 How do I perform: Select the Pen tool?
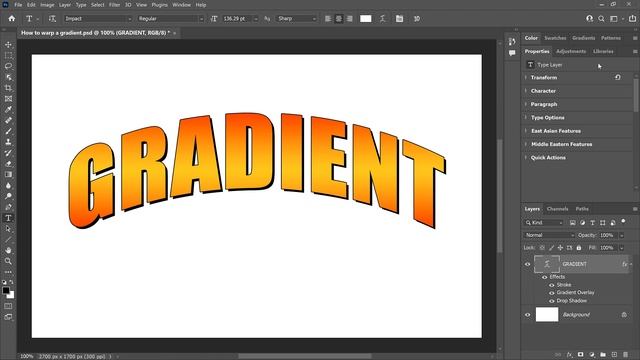[8, 207]
